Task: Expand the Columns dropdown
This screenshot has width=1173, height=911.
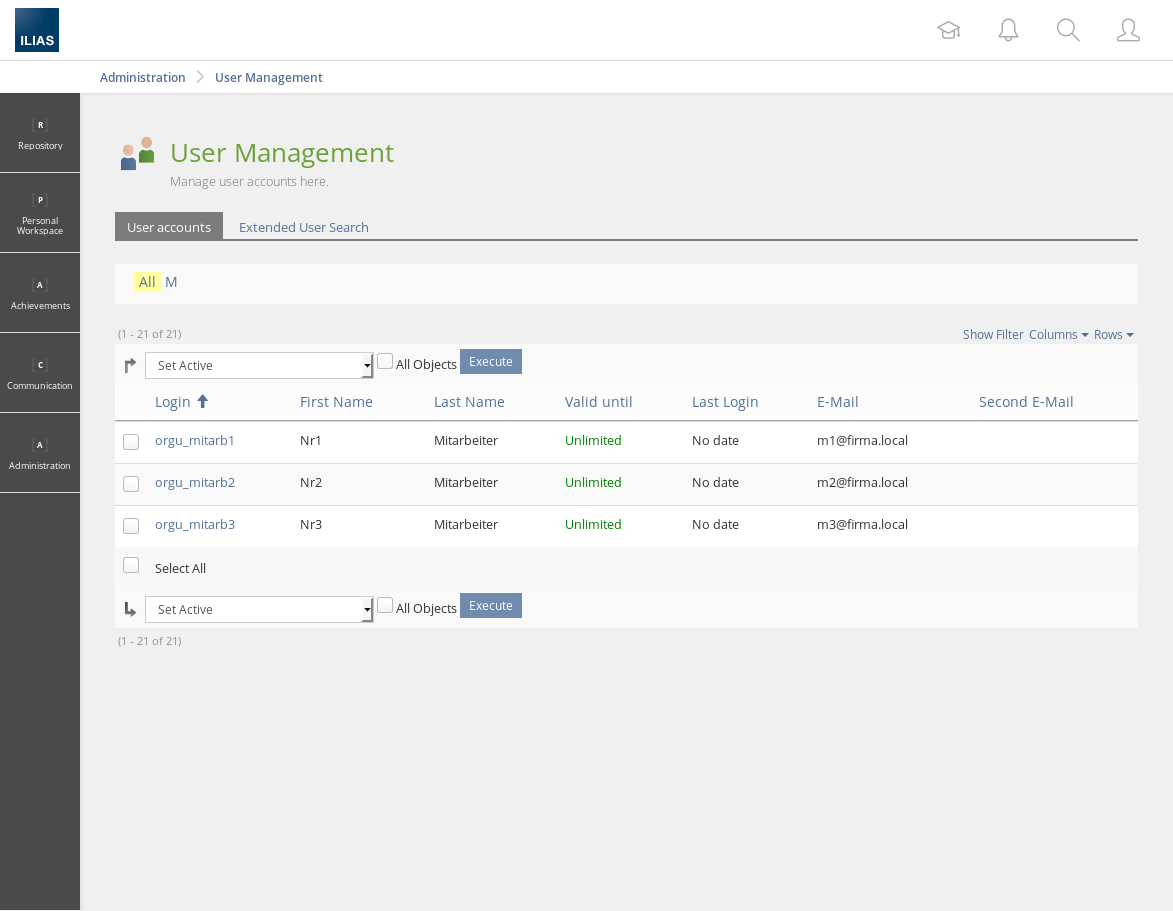Action: point(1058,335)
